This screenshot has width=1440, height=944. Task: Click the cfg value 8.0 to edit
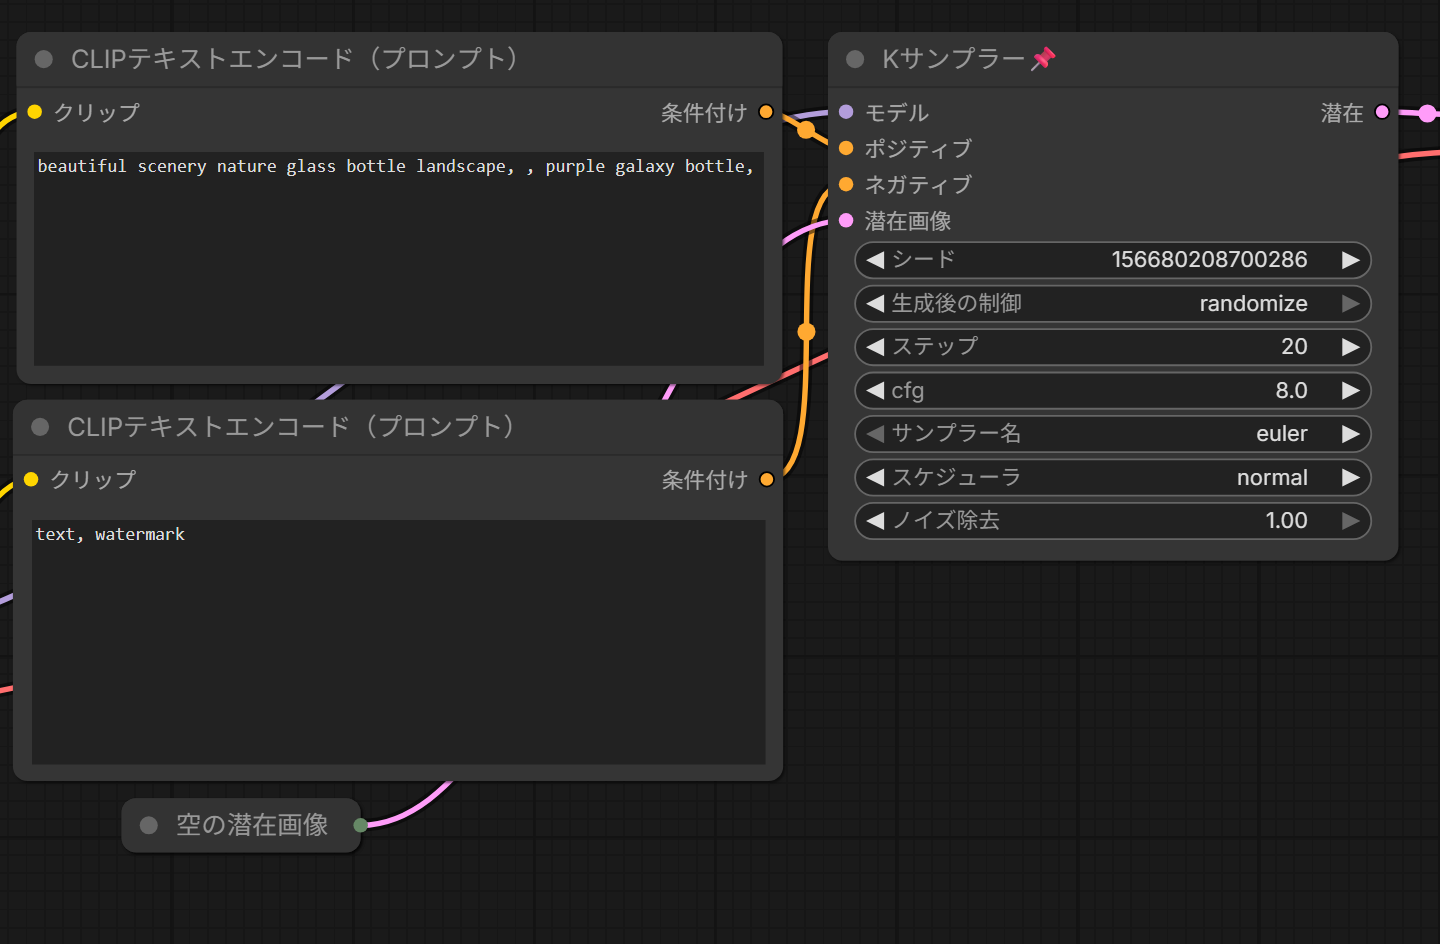click(x=1291, y=390)
